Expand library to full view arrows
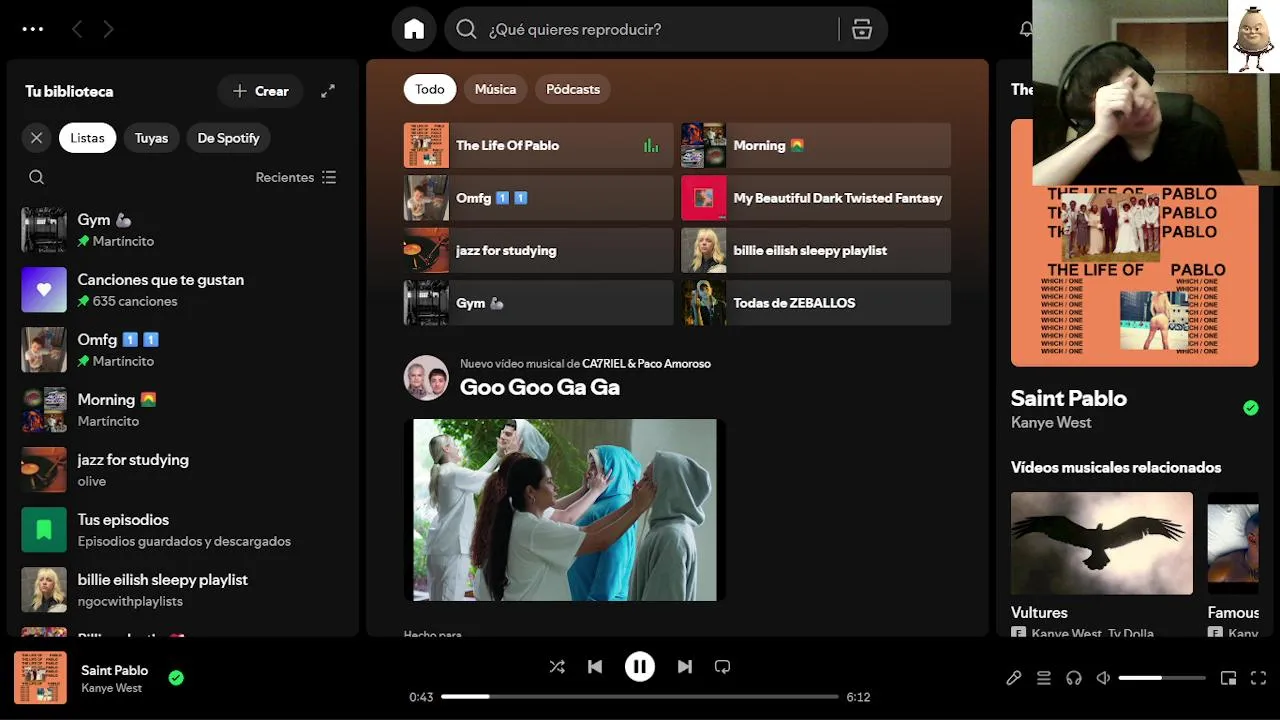The width and height of the screenshot is (1280, 720). tap(328, 91)
